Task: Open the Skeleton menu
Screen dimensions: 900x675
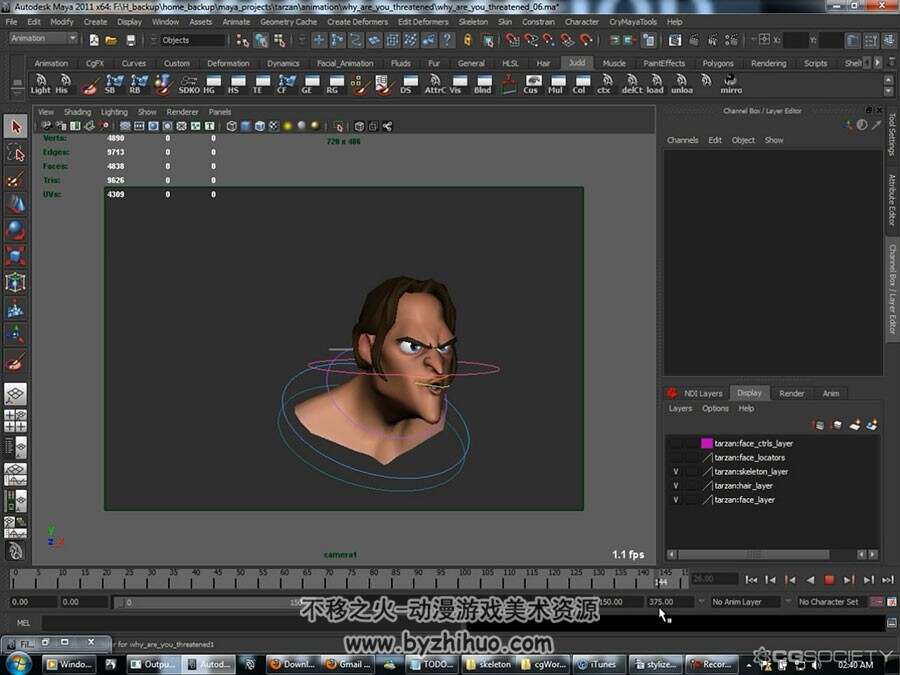Action: pos(473,22)
